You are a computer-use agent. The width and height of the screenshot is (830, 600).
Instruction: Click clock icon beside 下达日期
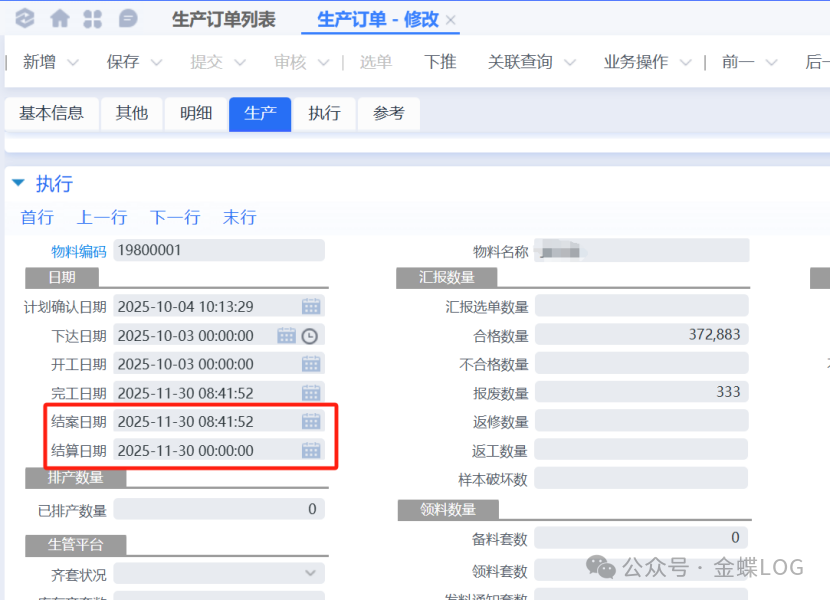(310, 336)
